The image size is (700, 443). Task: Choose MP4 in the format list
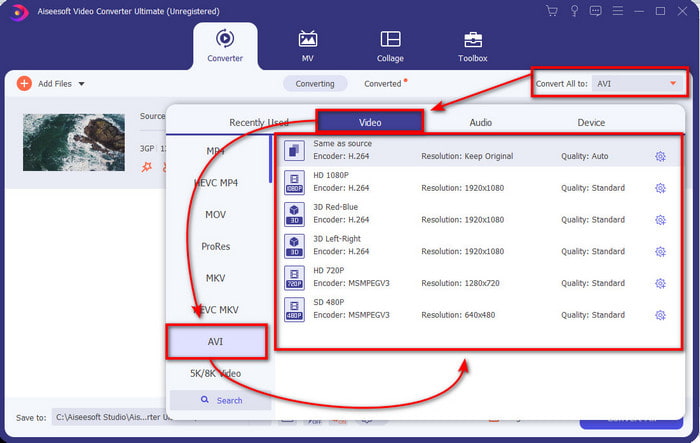click(x=216, y=151)
